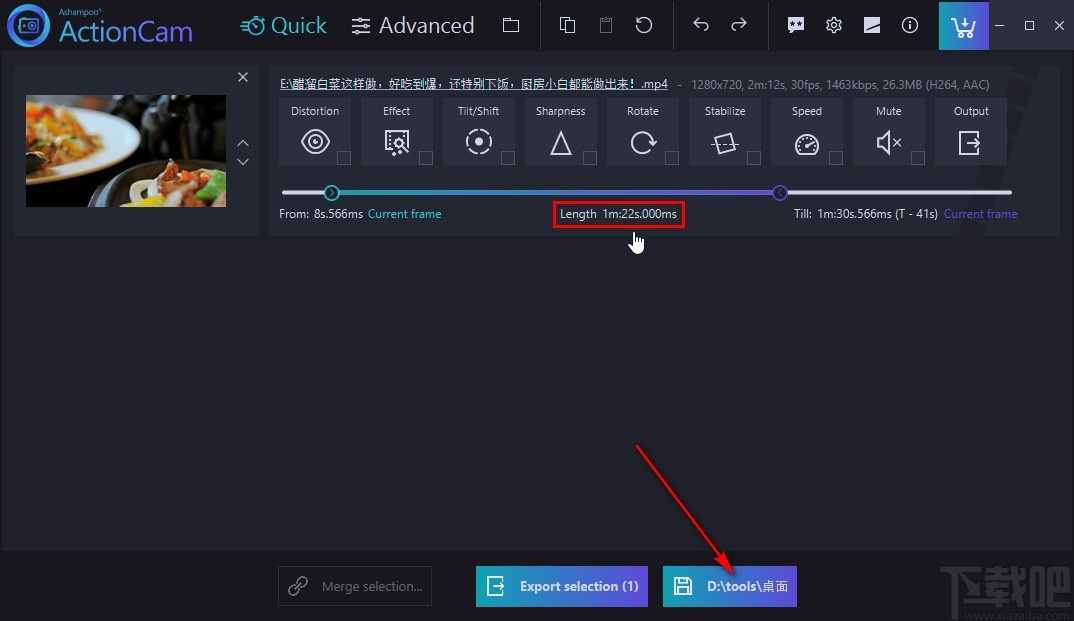
Task: Select the Speed gauge icon
Action: point(807,144)
